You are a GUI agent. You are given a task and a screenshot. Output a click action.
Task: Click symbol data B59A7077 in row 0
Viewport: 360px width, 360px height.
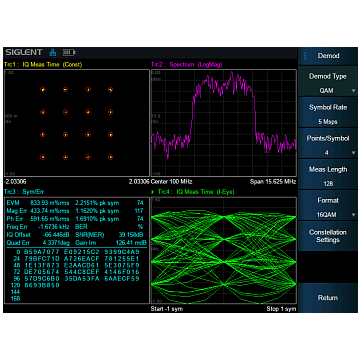(x=42, y=252)
